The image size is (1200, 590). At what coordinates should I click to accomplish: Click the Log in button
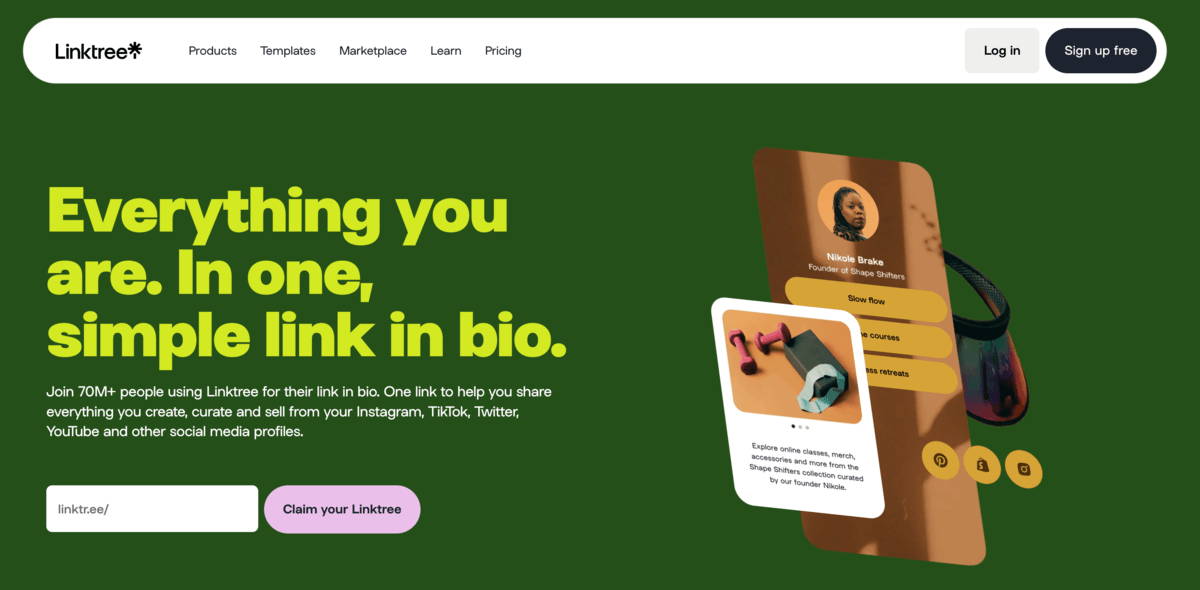pos(1002,50)
